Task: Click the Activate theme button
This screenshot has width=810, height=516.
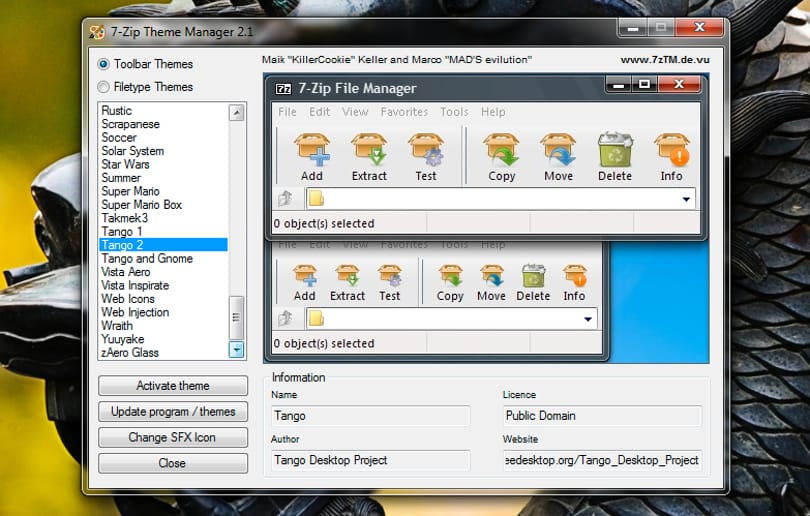Action: [x=173, y=386]
